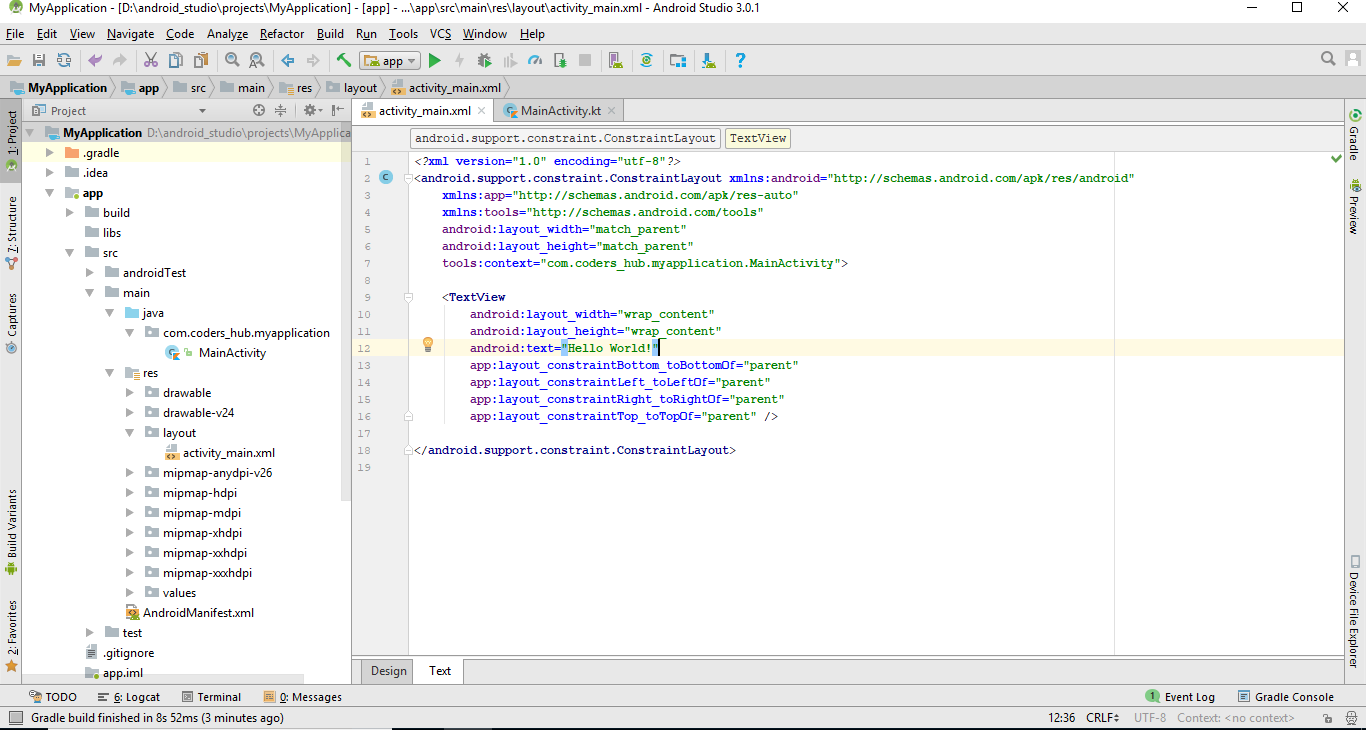Click the Save All floppy disk icon
The image size is (1366, 730).
39,61
